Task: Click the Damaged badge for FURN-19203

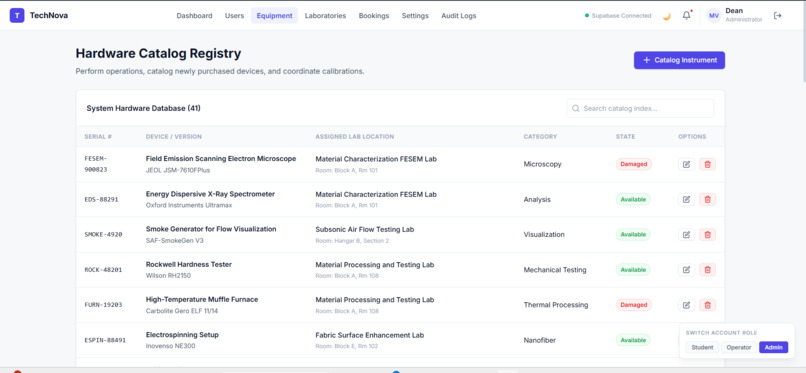Action: [634, 305]
